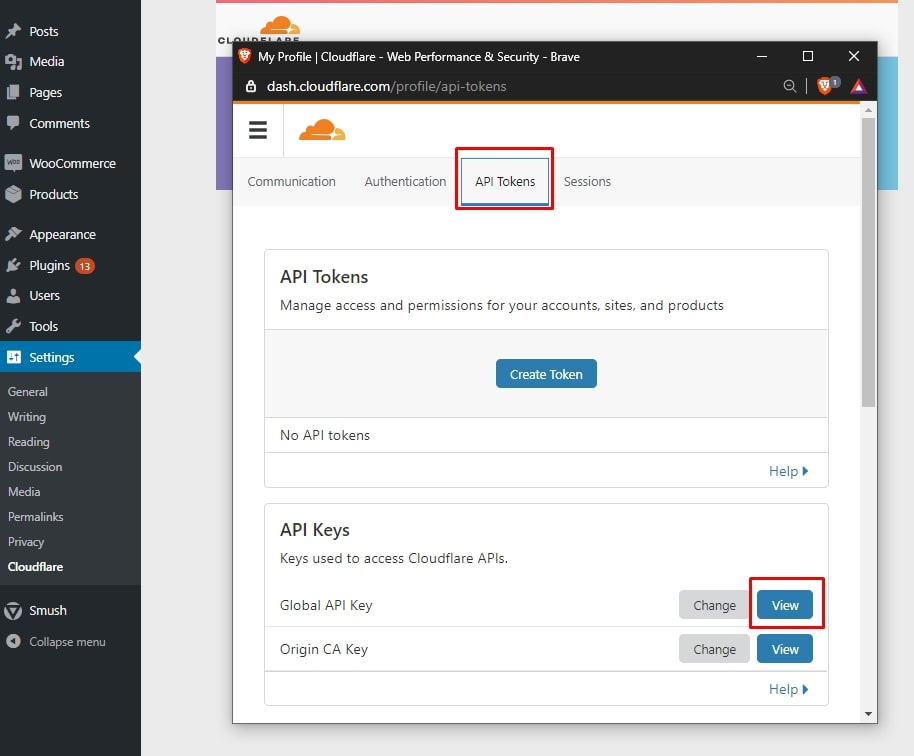
Task: Switch to the Communication tab
Action: click(x=291, y=181)
